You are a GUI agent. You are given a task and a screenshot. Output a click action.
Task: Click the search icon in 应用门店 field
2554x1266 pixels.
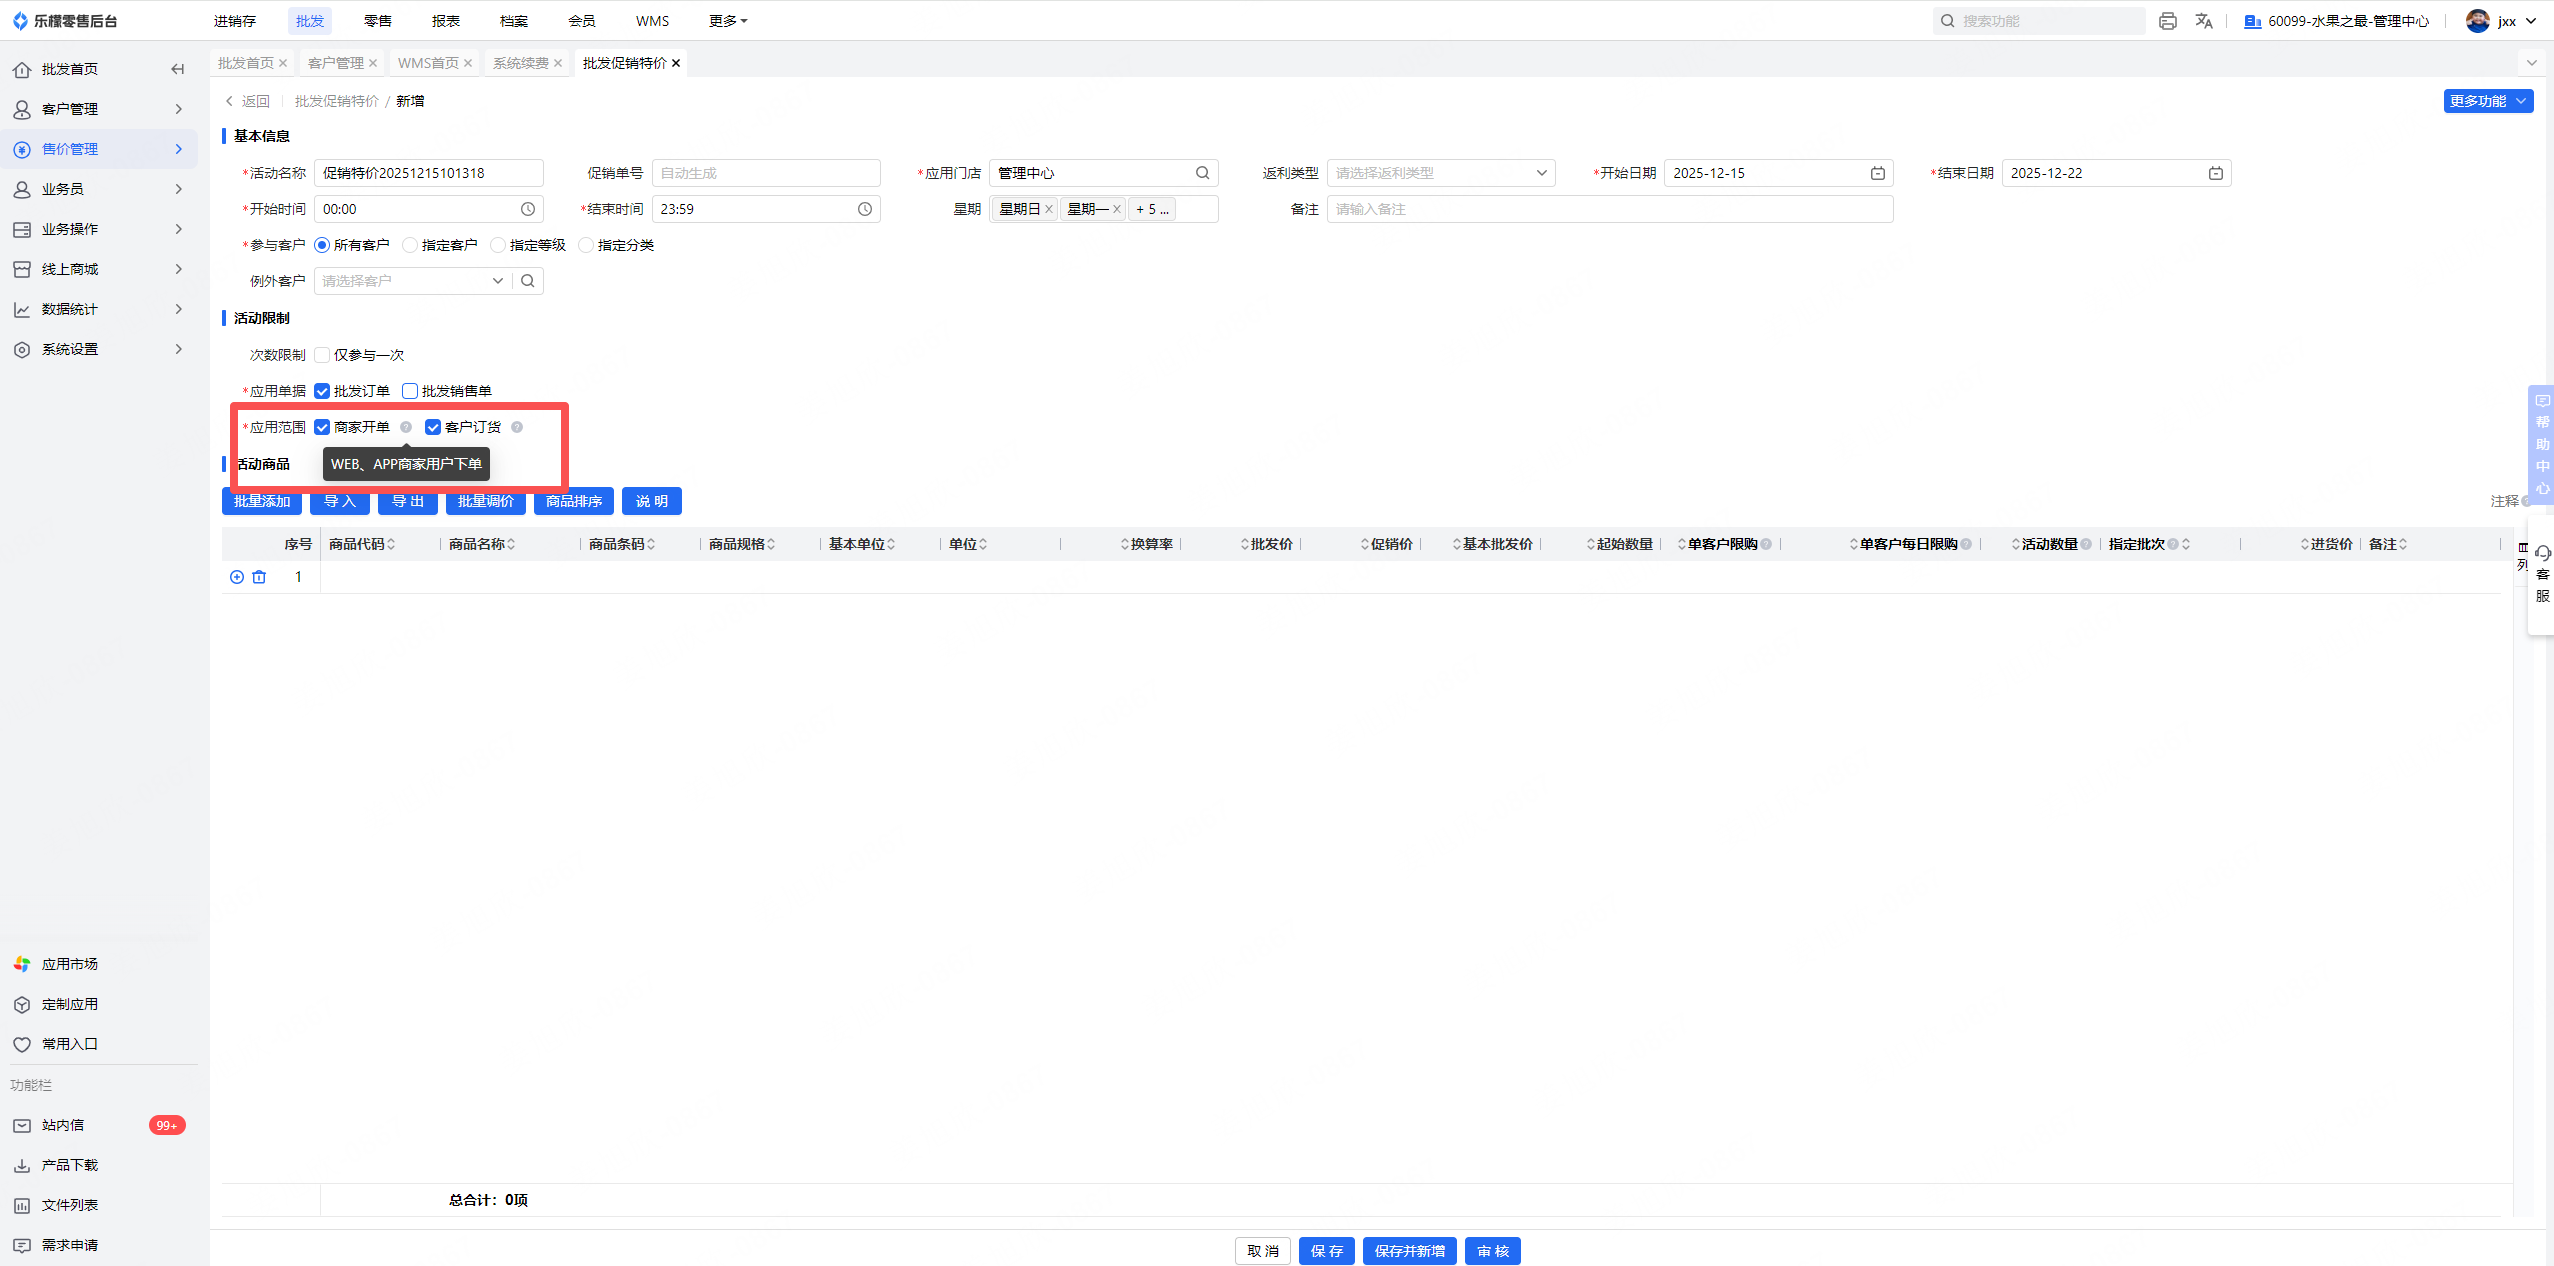click(x=1202, y=173)
